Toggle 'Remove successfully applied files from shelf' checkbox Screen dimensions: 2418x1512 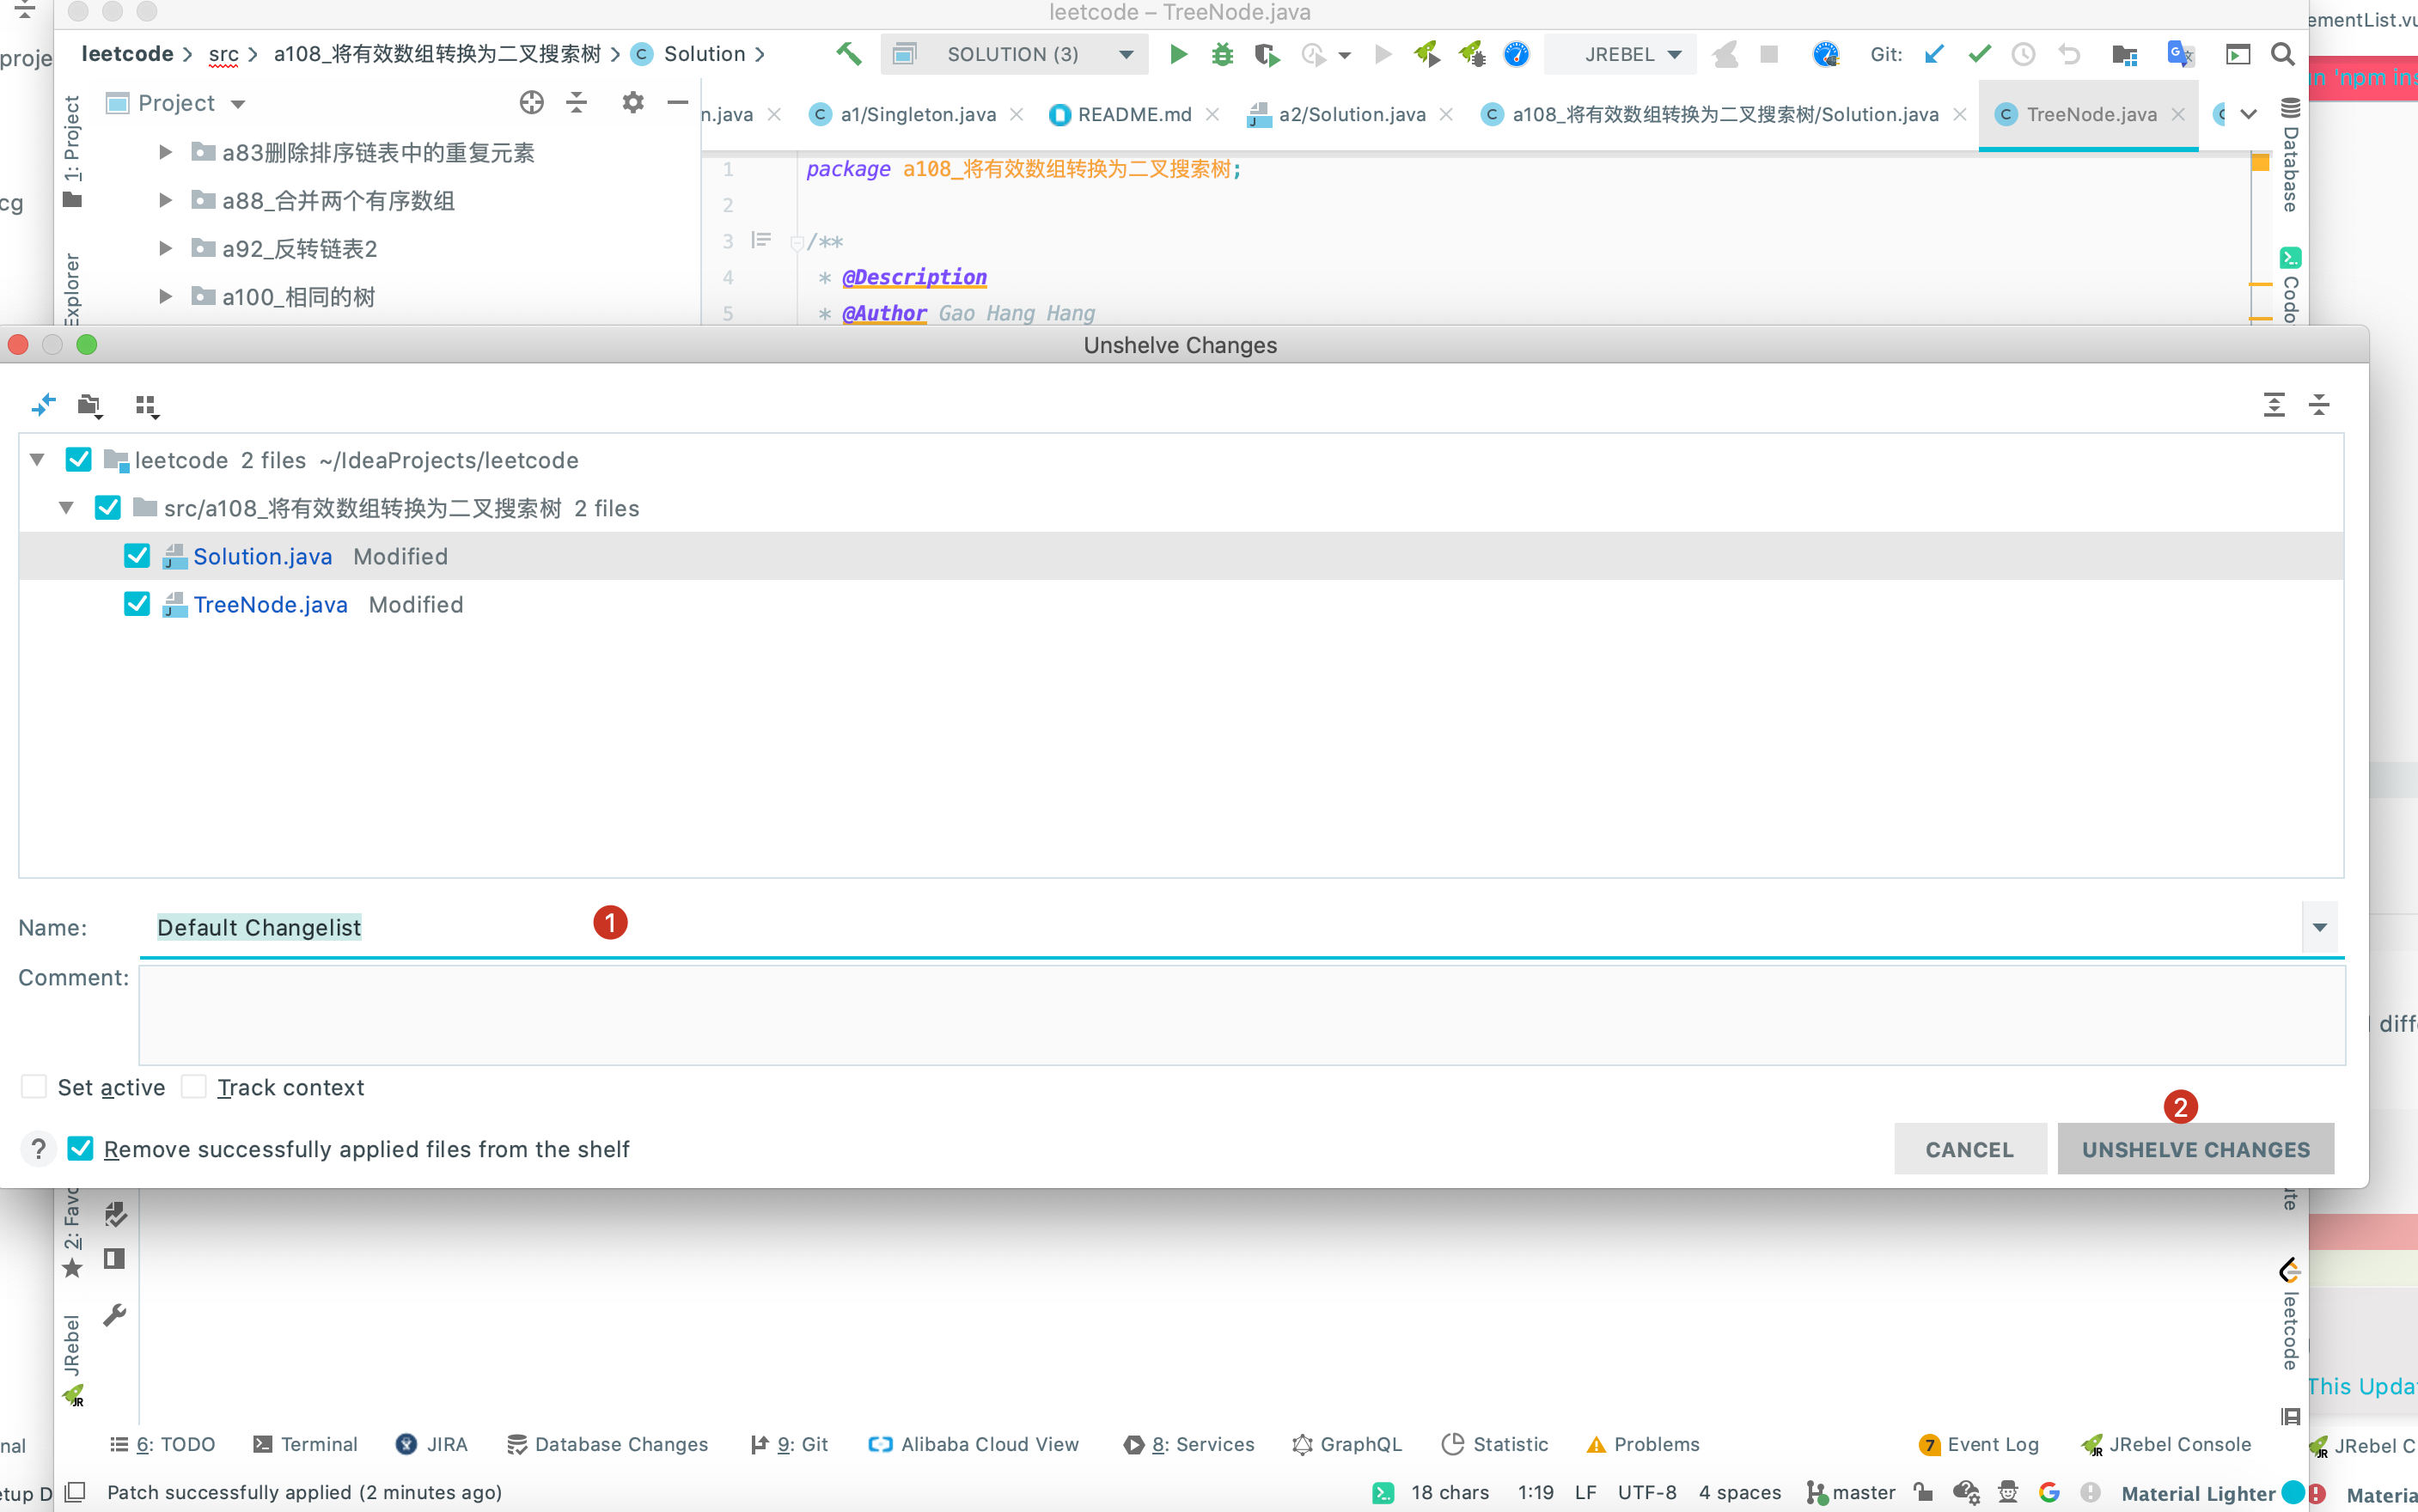click(x=80, y=1149)
